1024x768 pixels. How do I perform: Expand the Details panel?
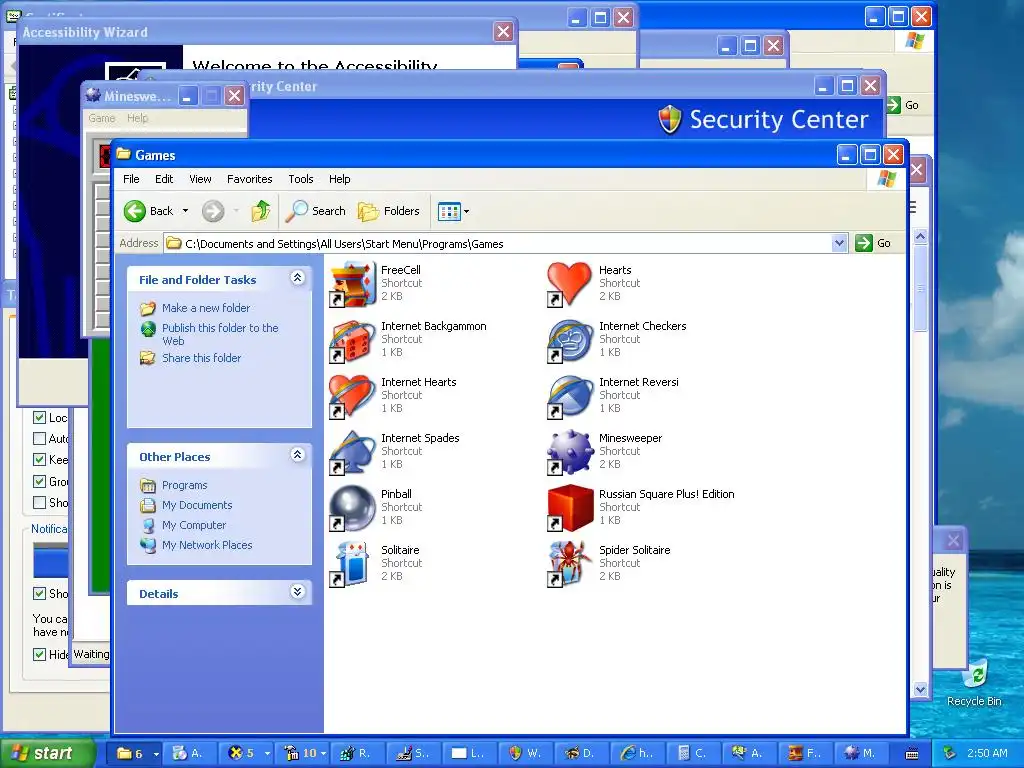(x=297, y=592)
